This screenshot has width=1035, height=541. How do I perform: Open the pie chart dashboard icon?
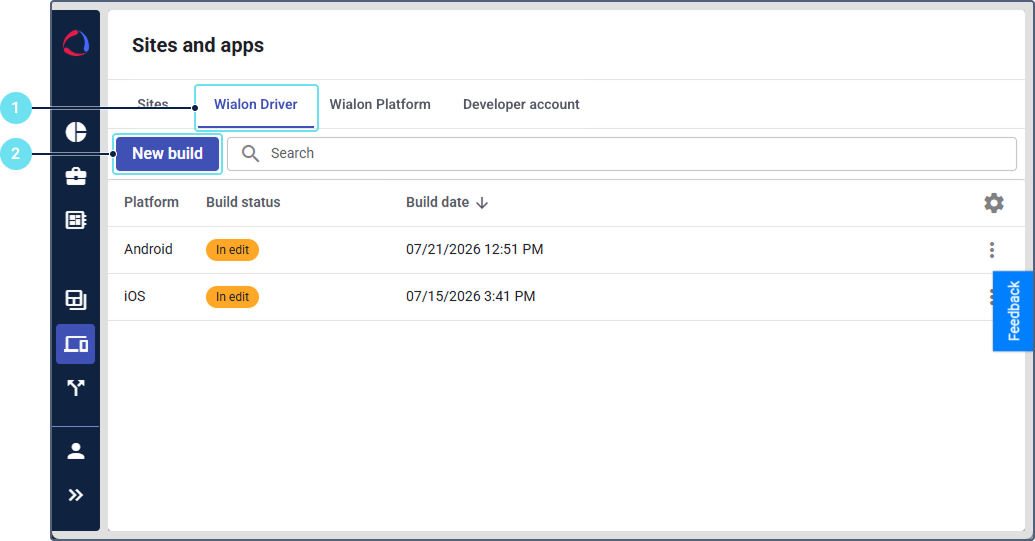pos(76,132)
